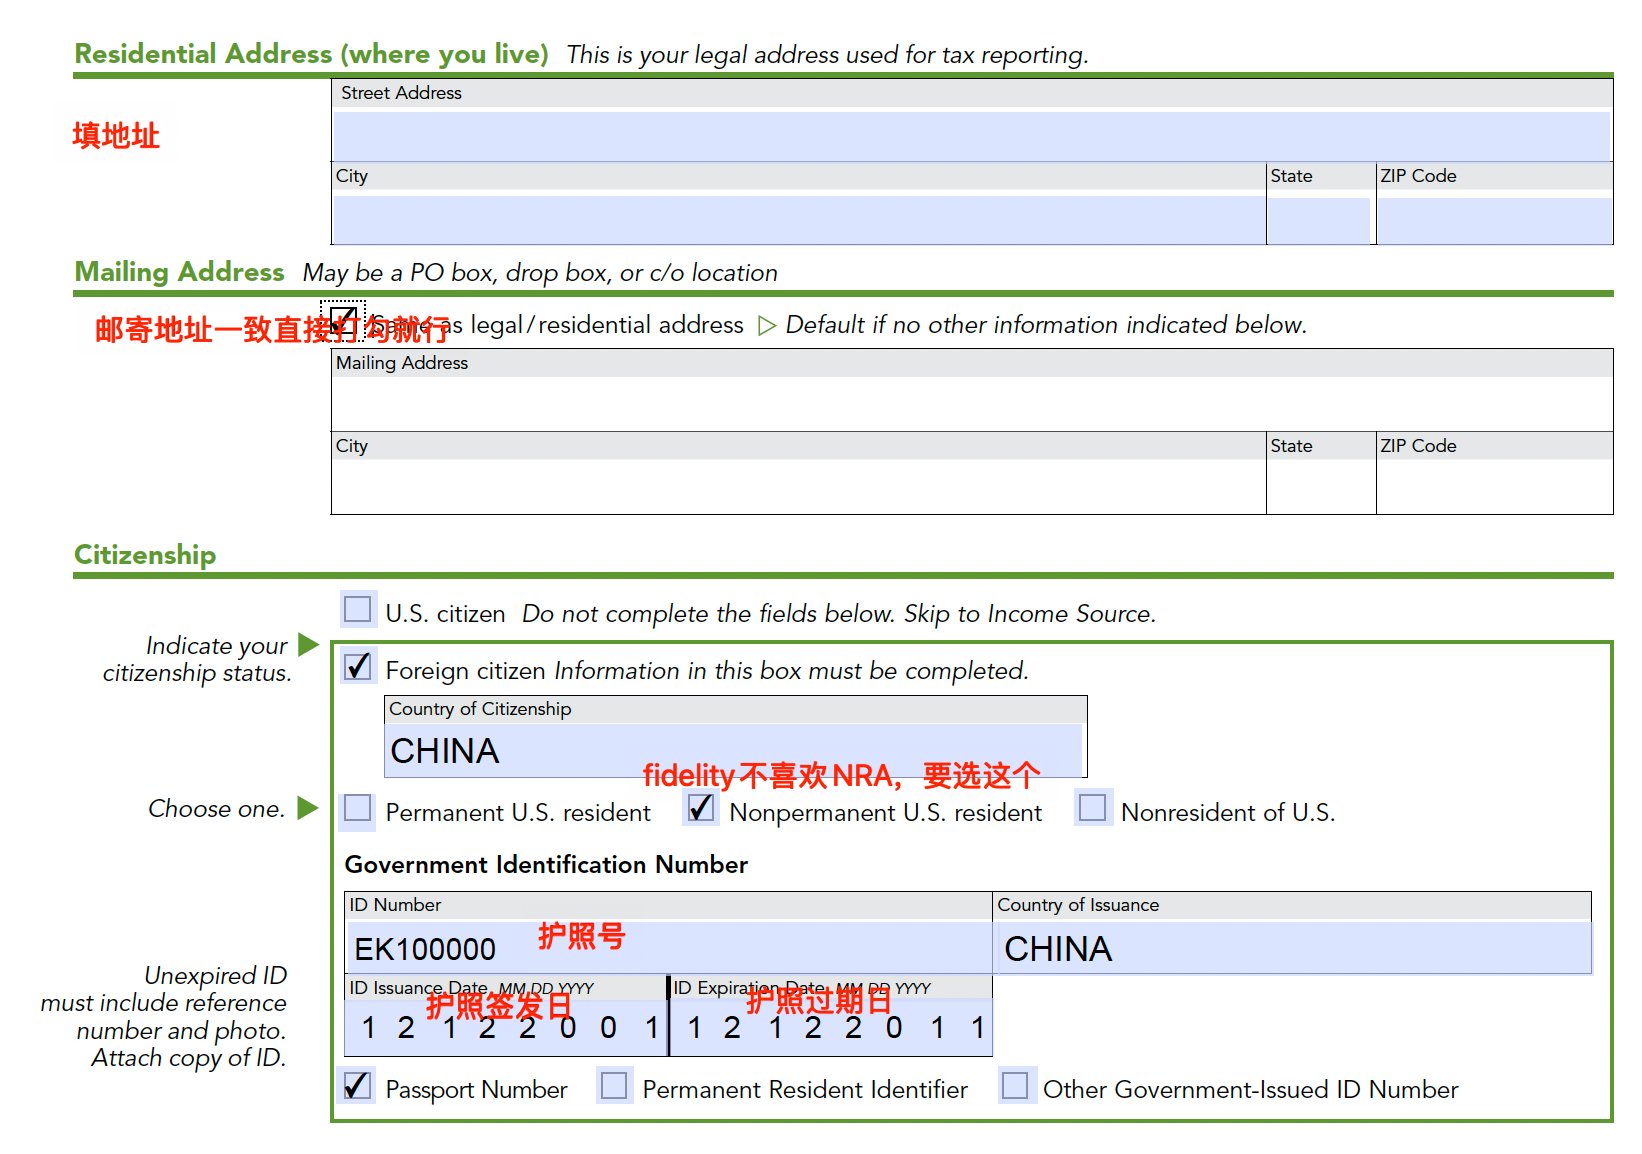
Task: Tick the Nonresident of U.S. box
Action: click(x=1092, y=808)
